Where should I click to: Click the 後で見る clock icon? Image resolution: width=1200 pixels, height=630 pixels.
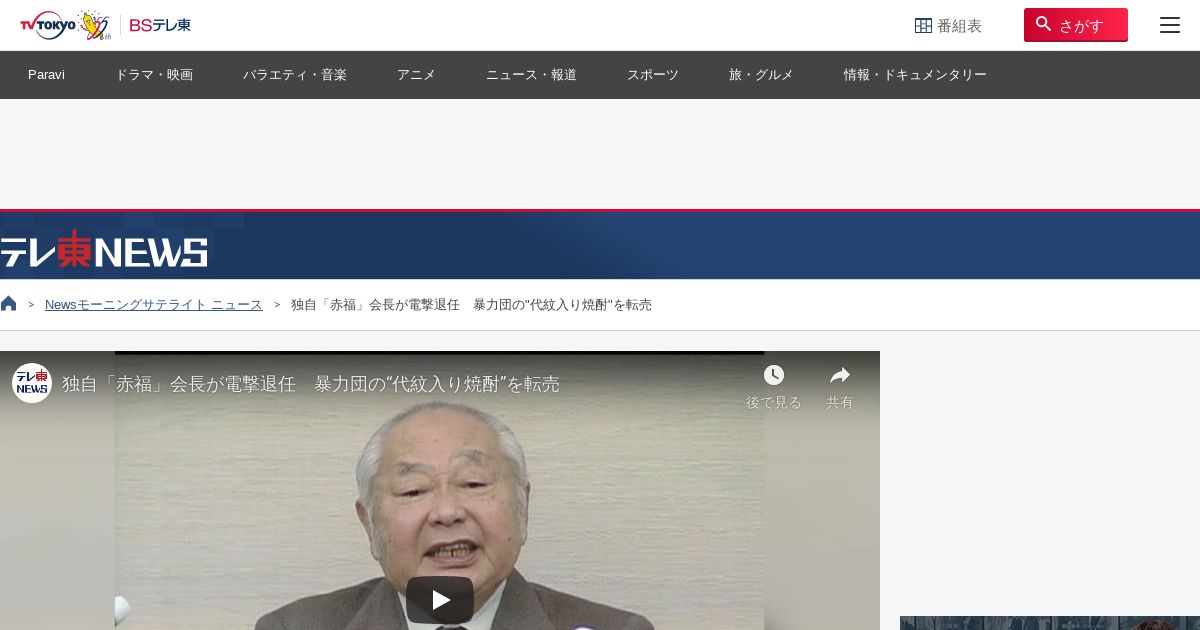[x=774, y=376]
